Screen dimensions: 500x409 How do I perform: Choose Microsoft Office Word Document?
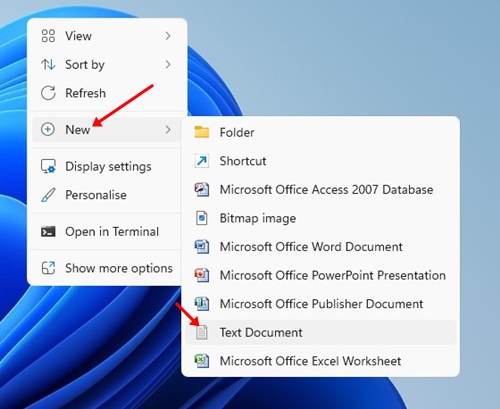(321, 247)
